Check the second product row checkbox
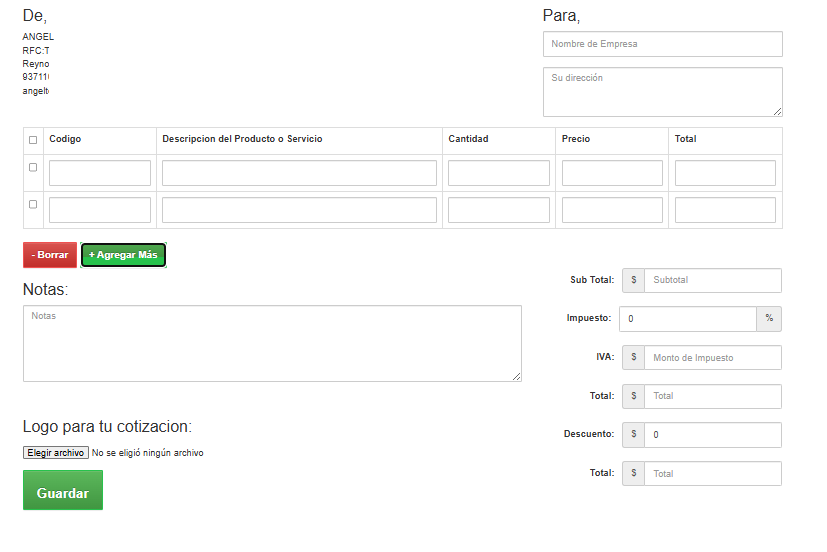827x552 pixels. (33, 204)
